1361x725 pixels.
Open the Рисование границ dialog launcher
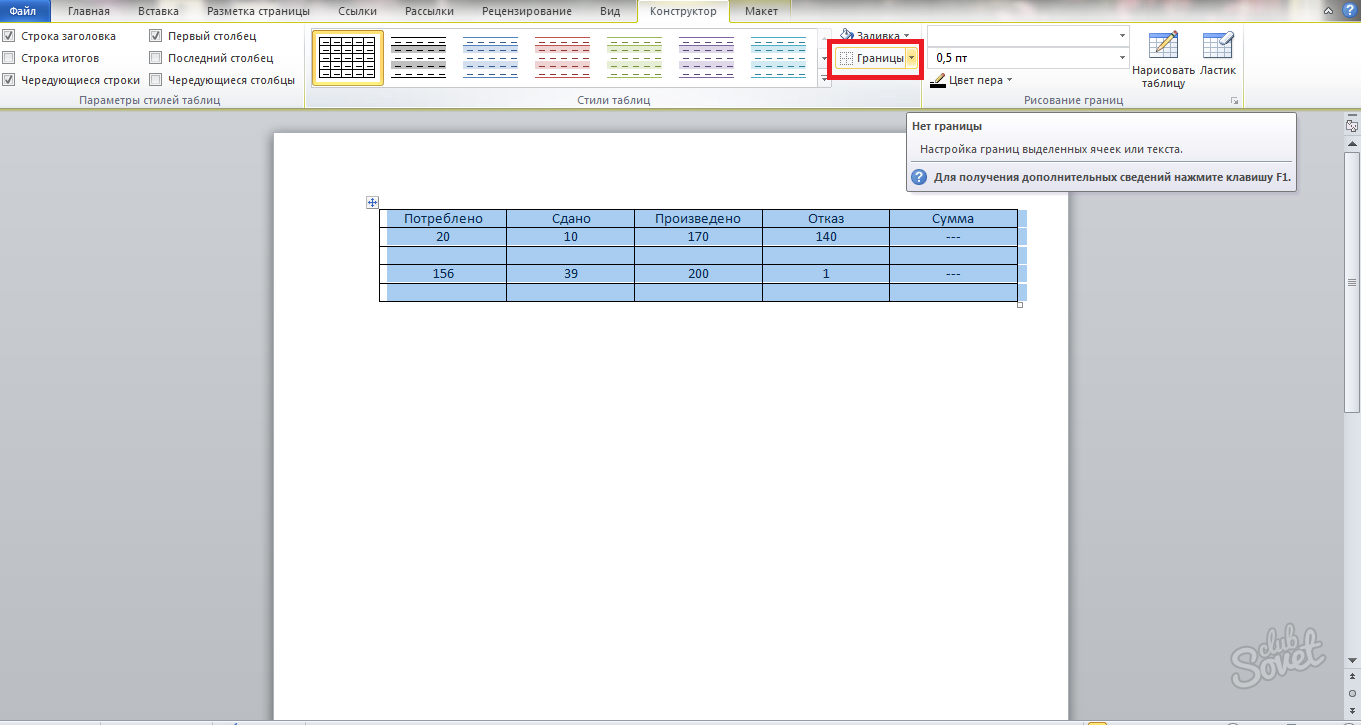tap(1235, 101)
